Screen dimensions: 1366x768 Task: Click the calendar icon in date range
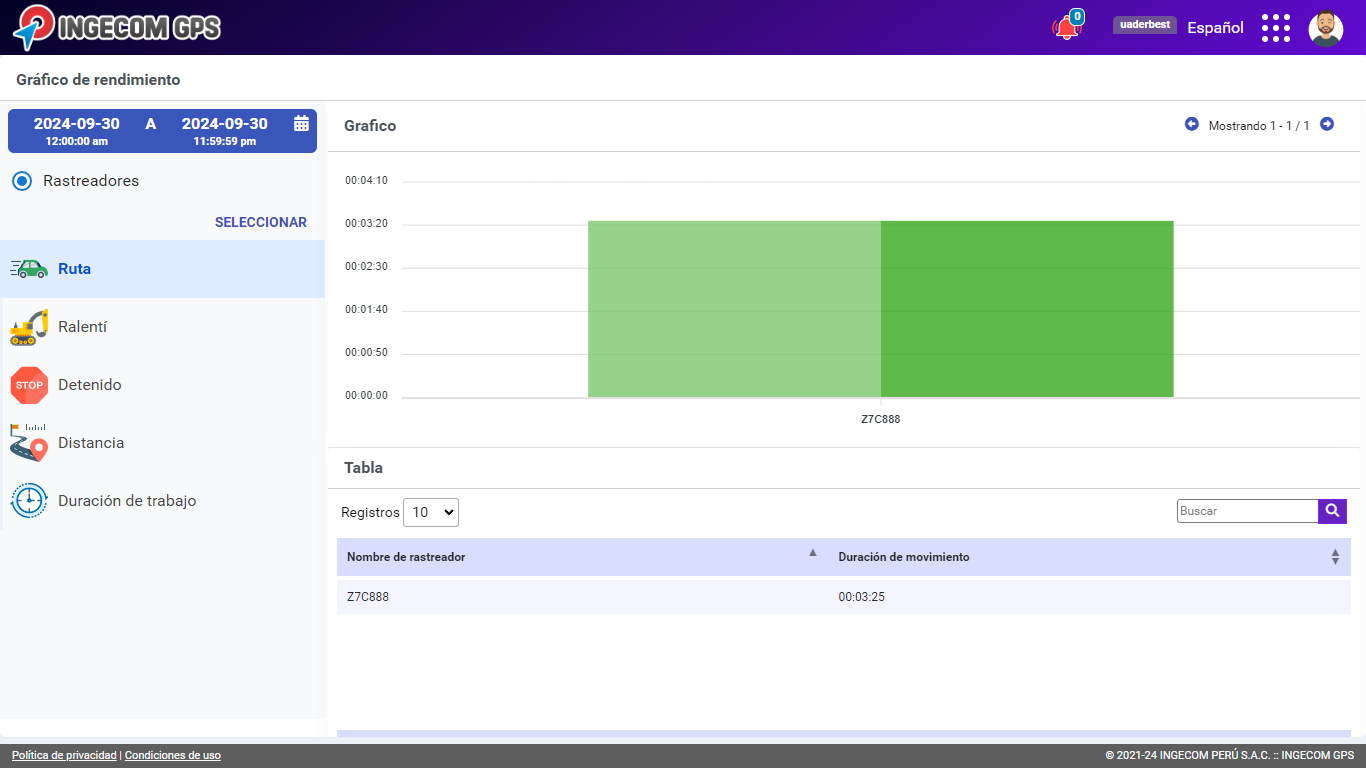point(301,124)
